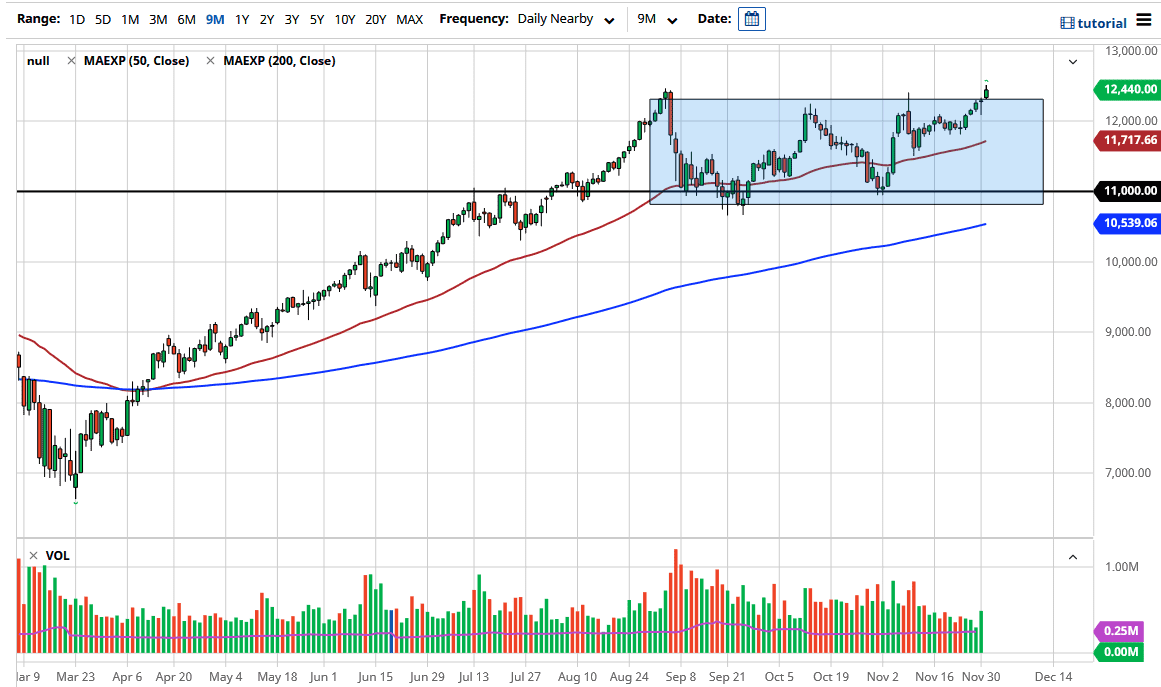The width and height of the screenshot is (1161, 687).
Task: Remove the VOL indicator from the chart
Action: click(x=31, y=555)
